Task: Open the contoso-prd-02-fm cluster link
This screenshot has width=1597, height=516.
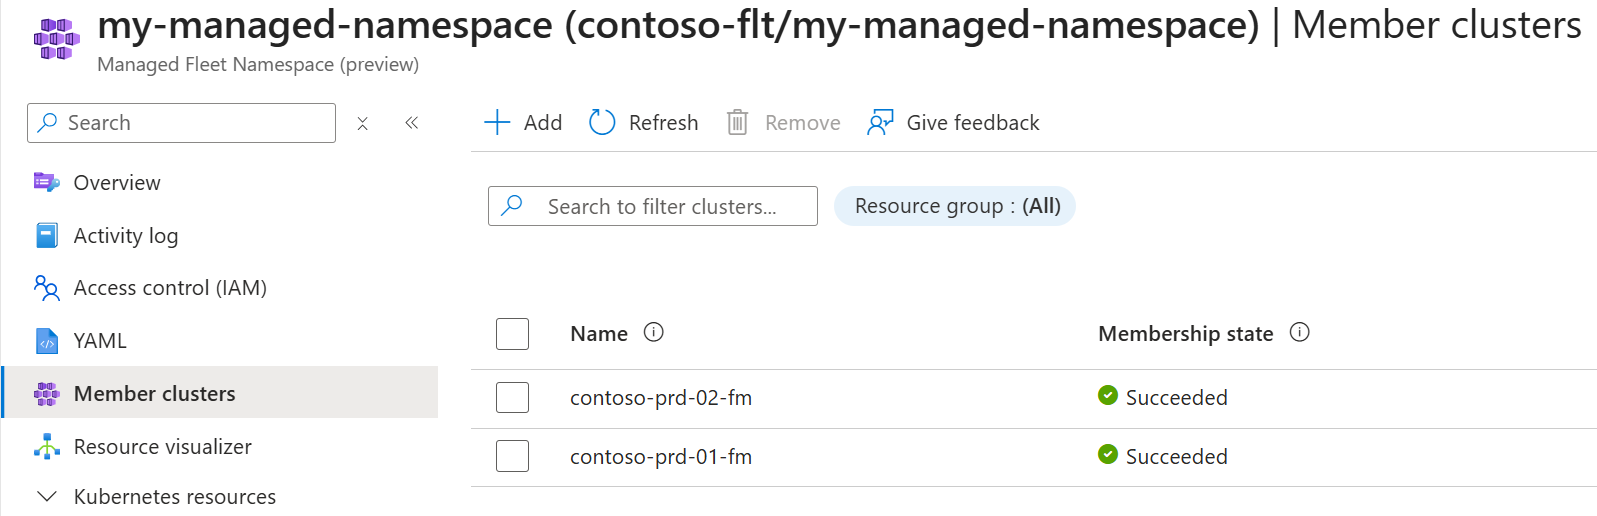Action: 661,398
